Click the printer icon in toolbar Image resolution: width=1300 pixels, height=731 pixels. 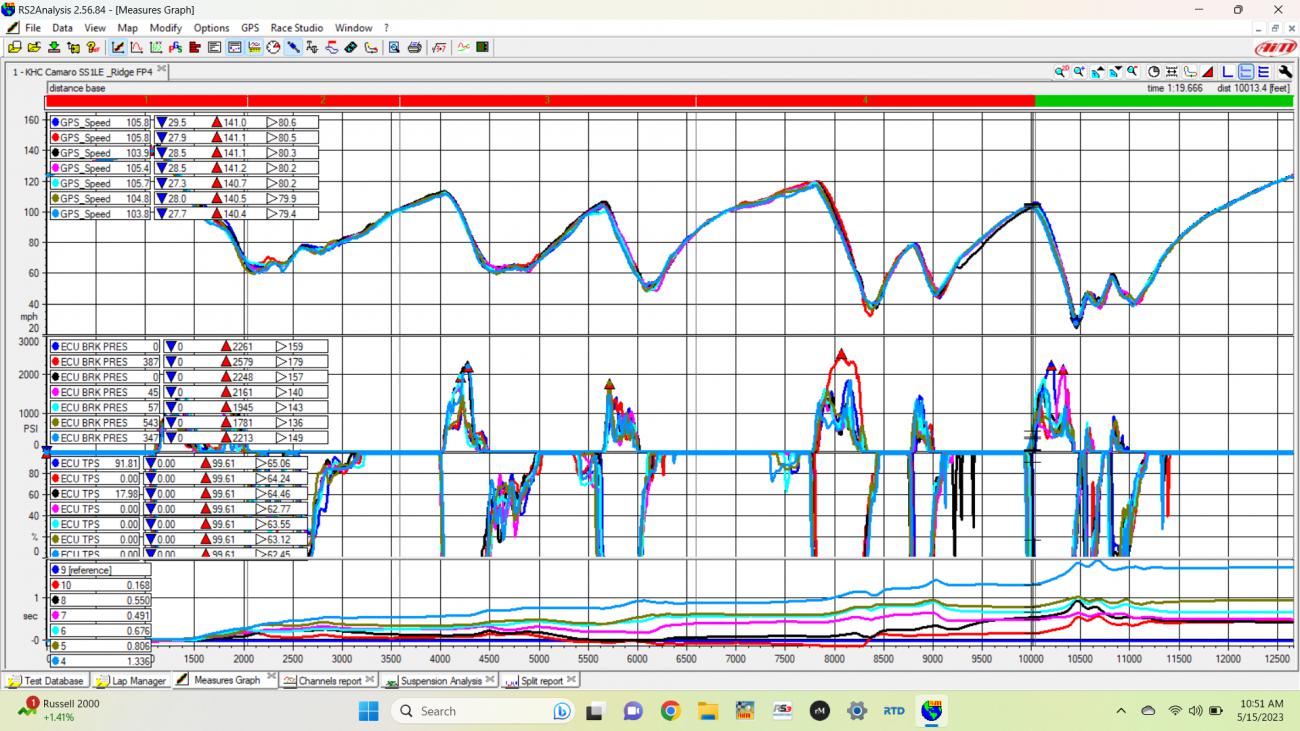click(415, 47)
